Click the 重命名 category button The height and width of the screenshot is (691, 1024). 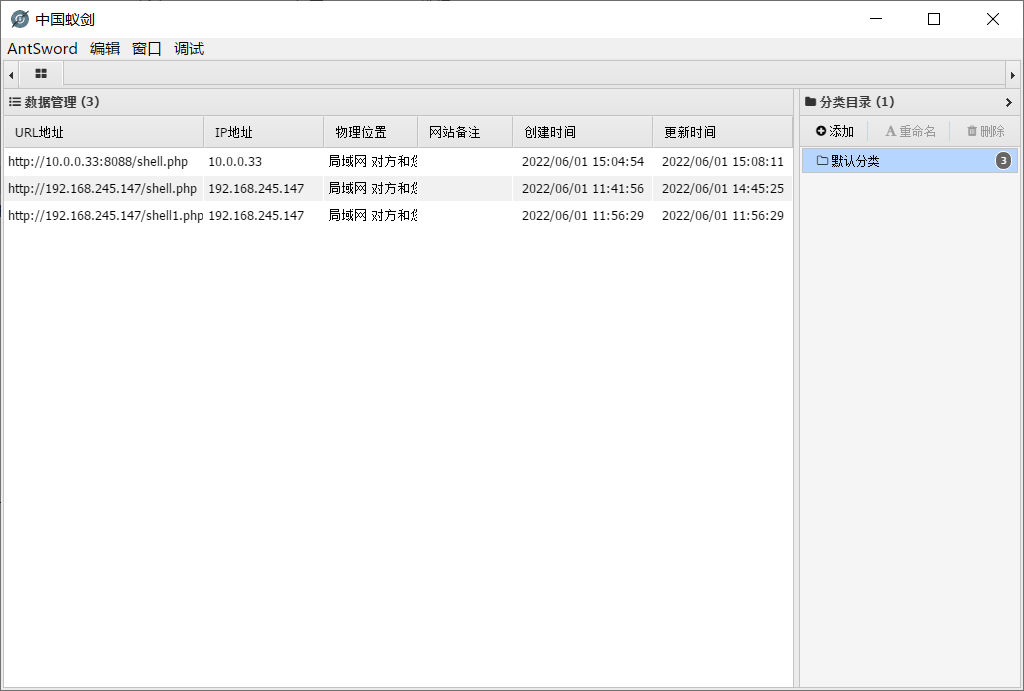point(910,131)
